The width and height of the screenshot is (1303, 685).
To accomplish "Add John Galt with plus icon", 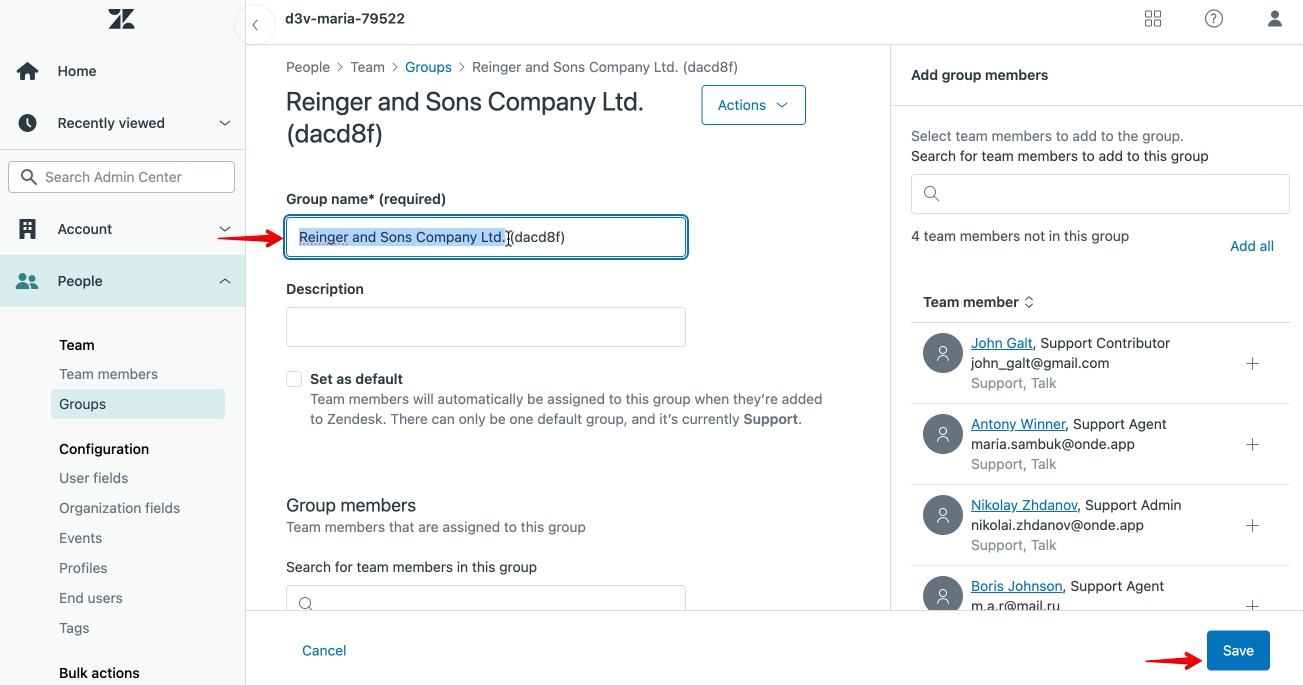I will [1252, 364].
